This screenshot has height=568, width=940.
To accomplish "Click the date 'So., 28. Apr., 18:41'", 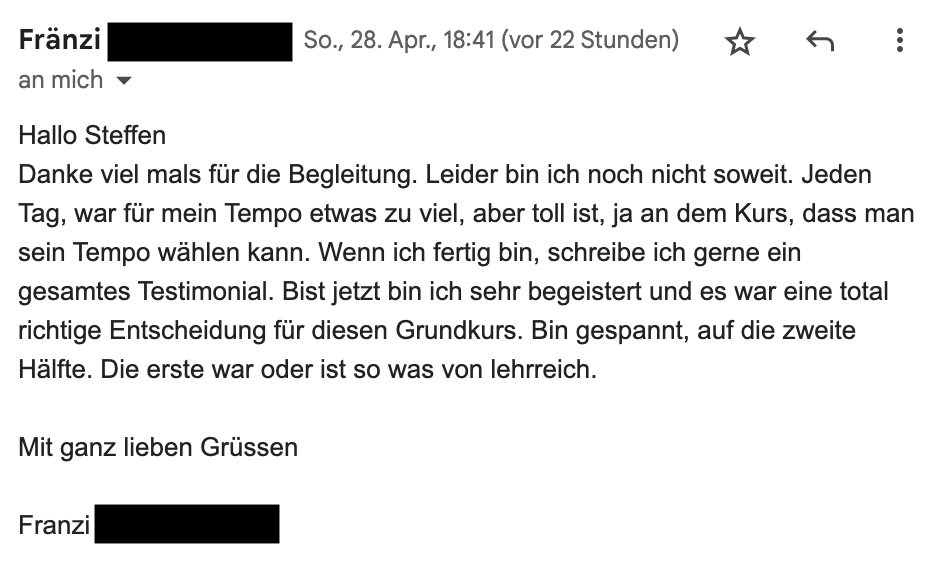I will click(x=398, y=41).
